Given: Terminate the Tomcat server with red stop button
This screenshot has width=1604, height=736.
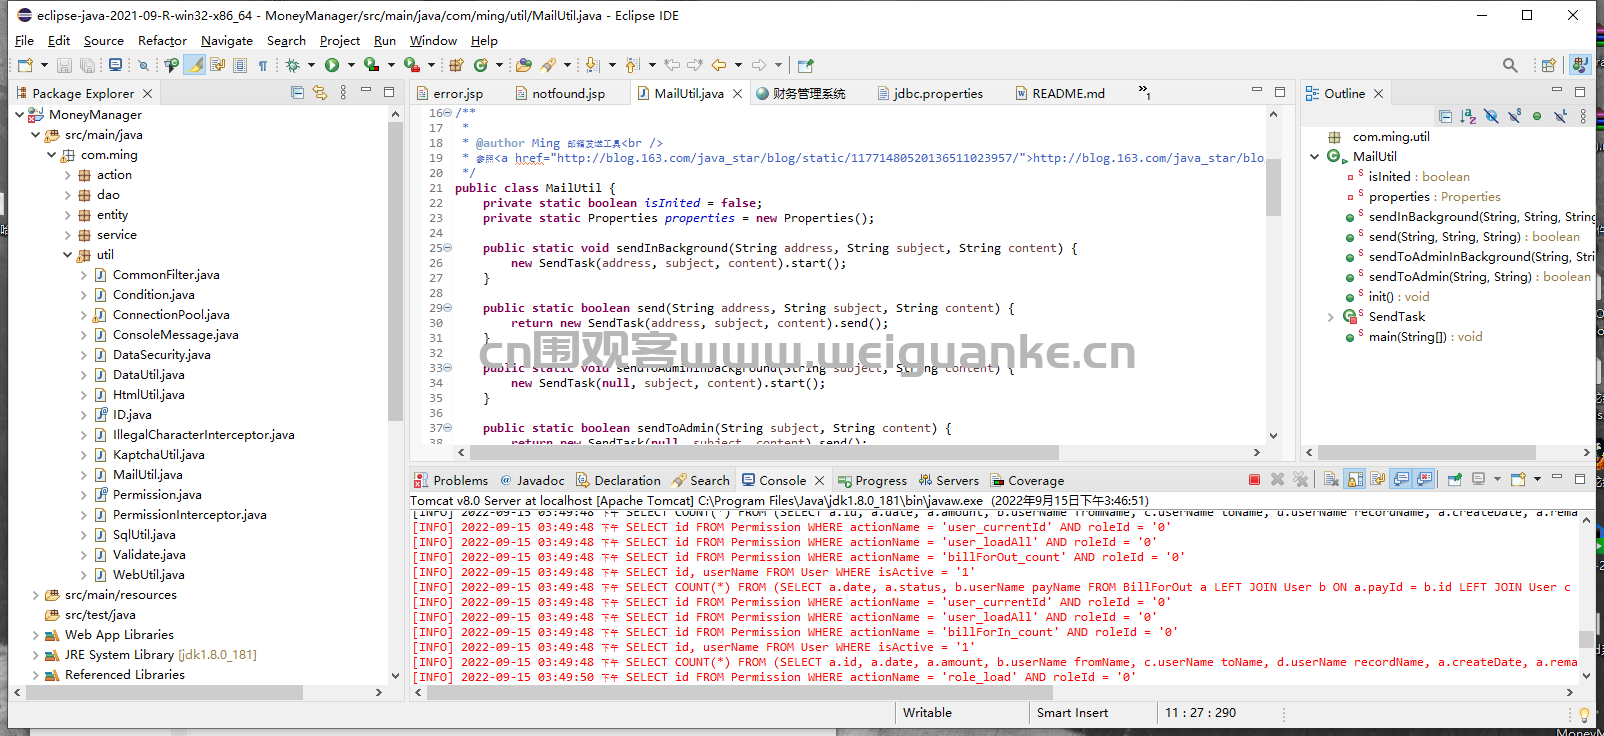Looking at the screenshot, I should pyautogui.click(x=1254, y=480).
